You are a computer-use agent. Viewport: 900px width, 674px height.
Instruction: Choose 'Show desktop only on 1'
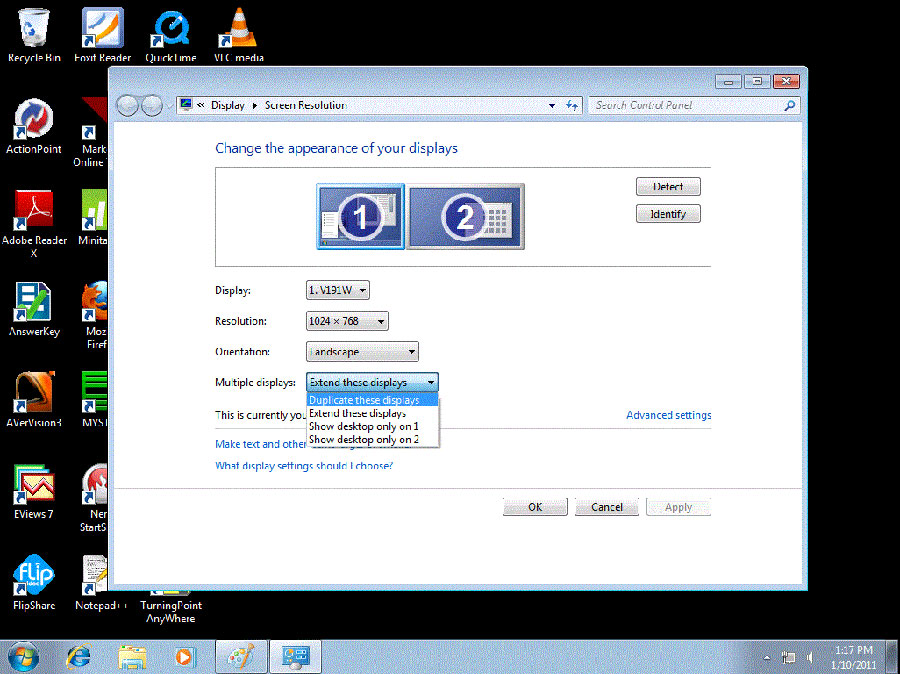363,426
